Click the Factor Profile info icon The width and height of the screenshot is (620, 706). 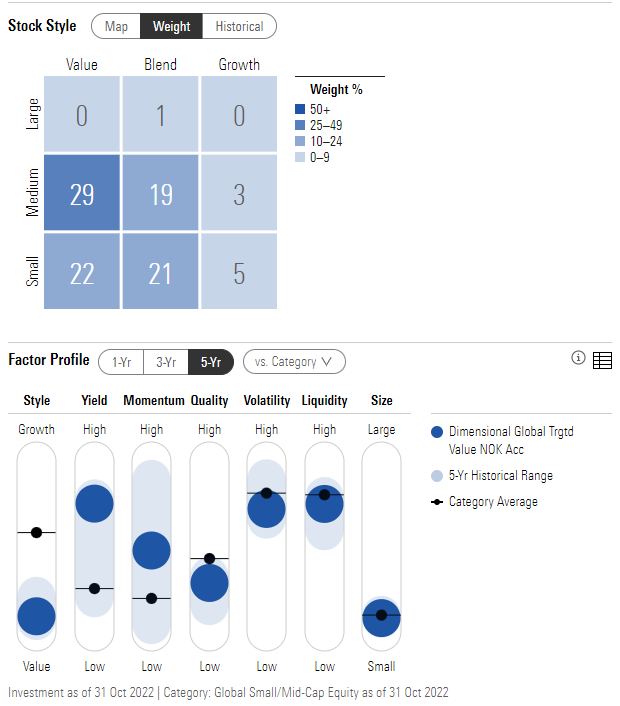pyautogui.click(x=578, y=358)
